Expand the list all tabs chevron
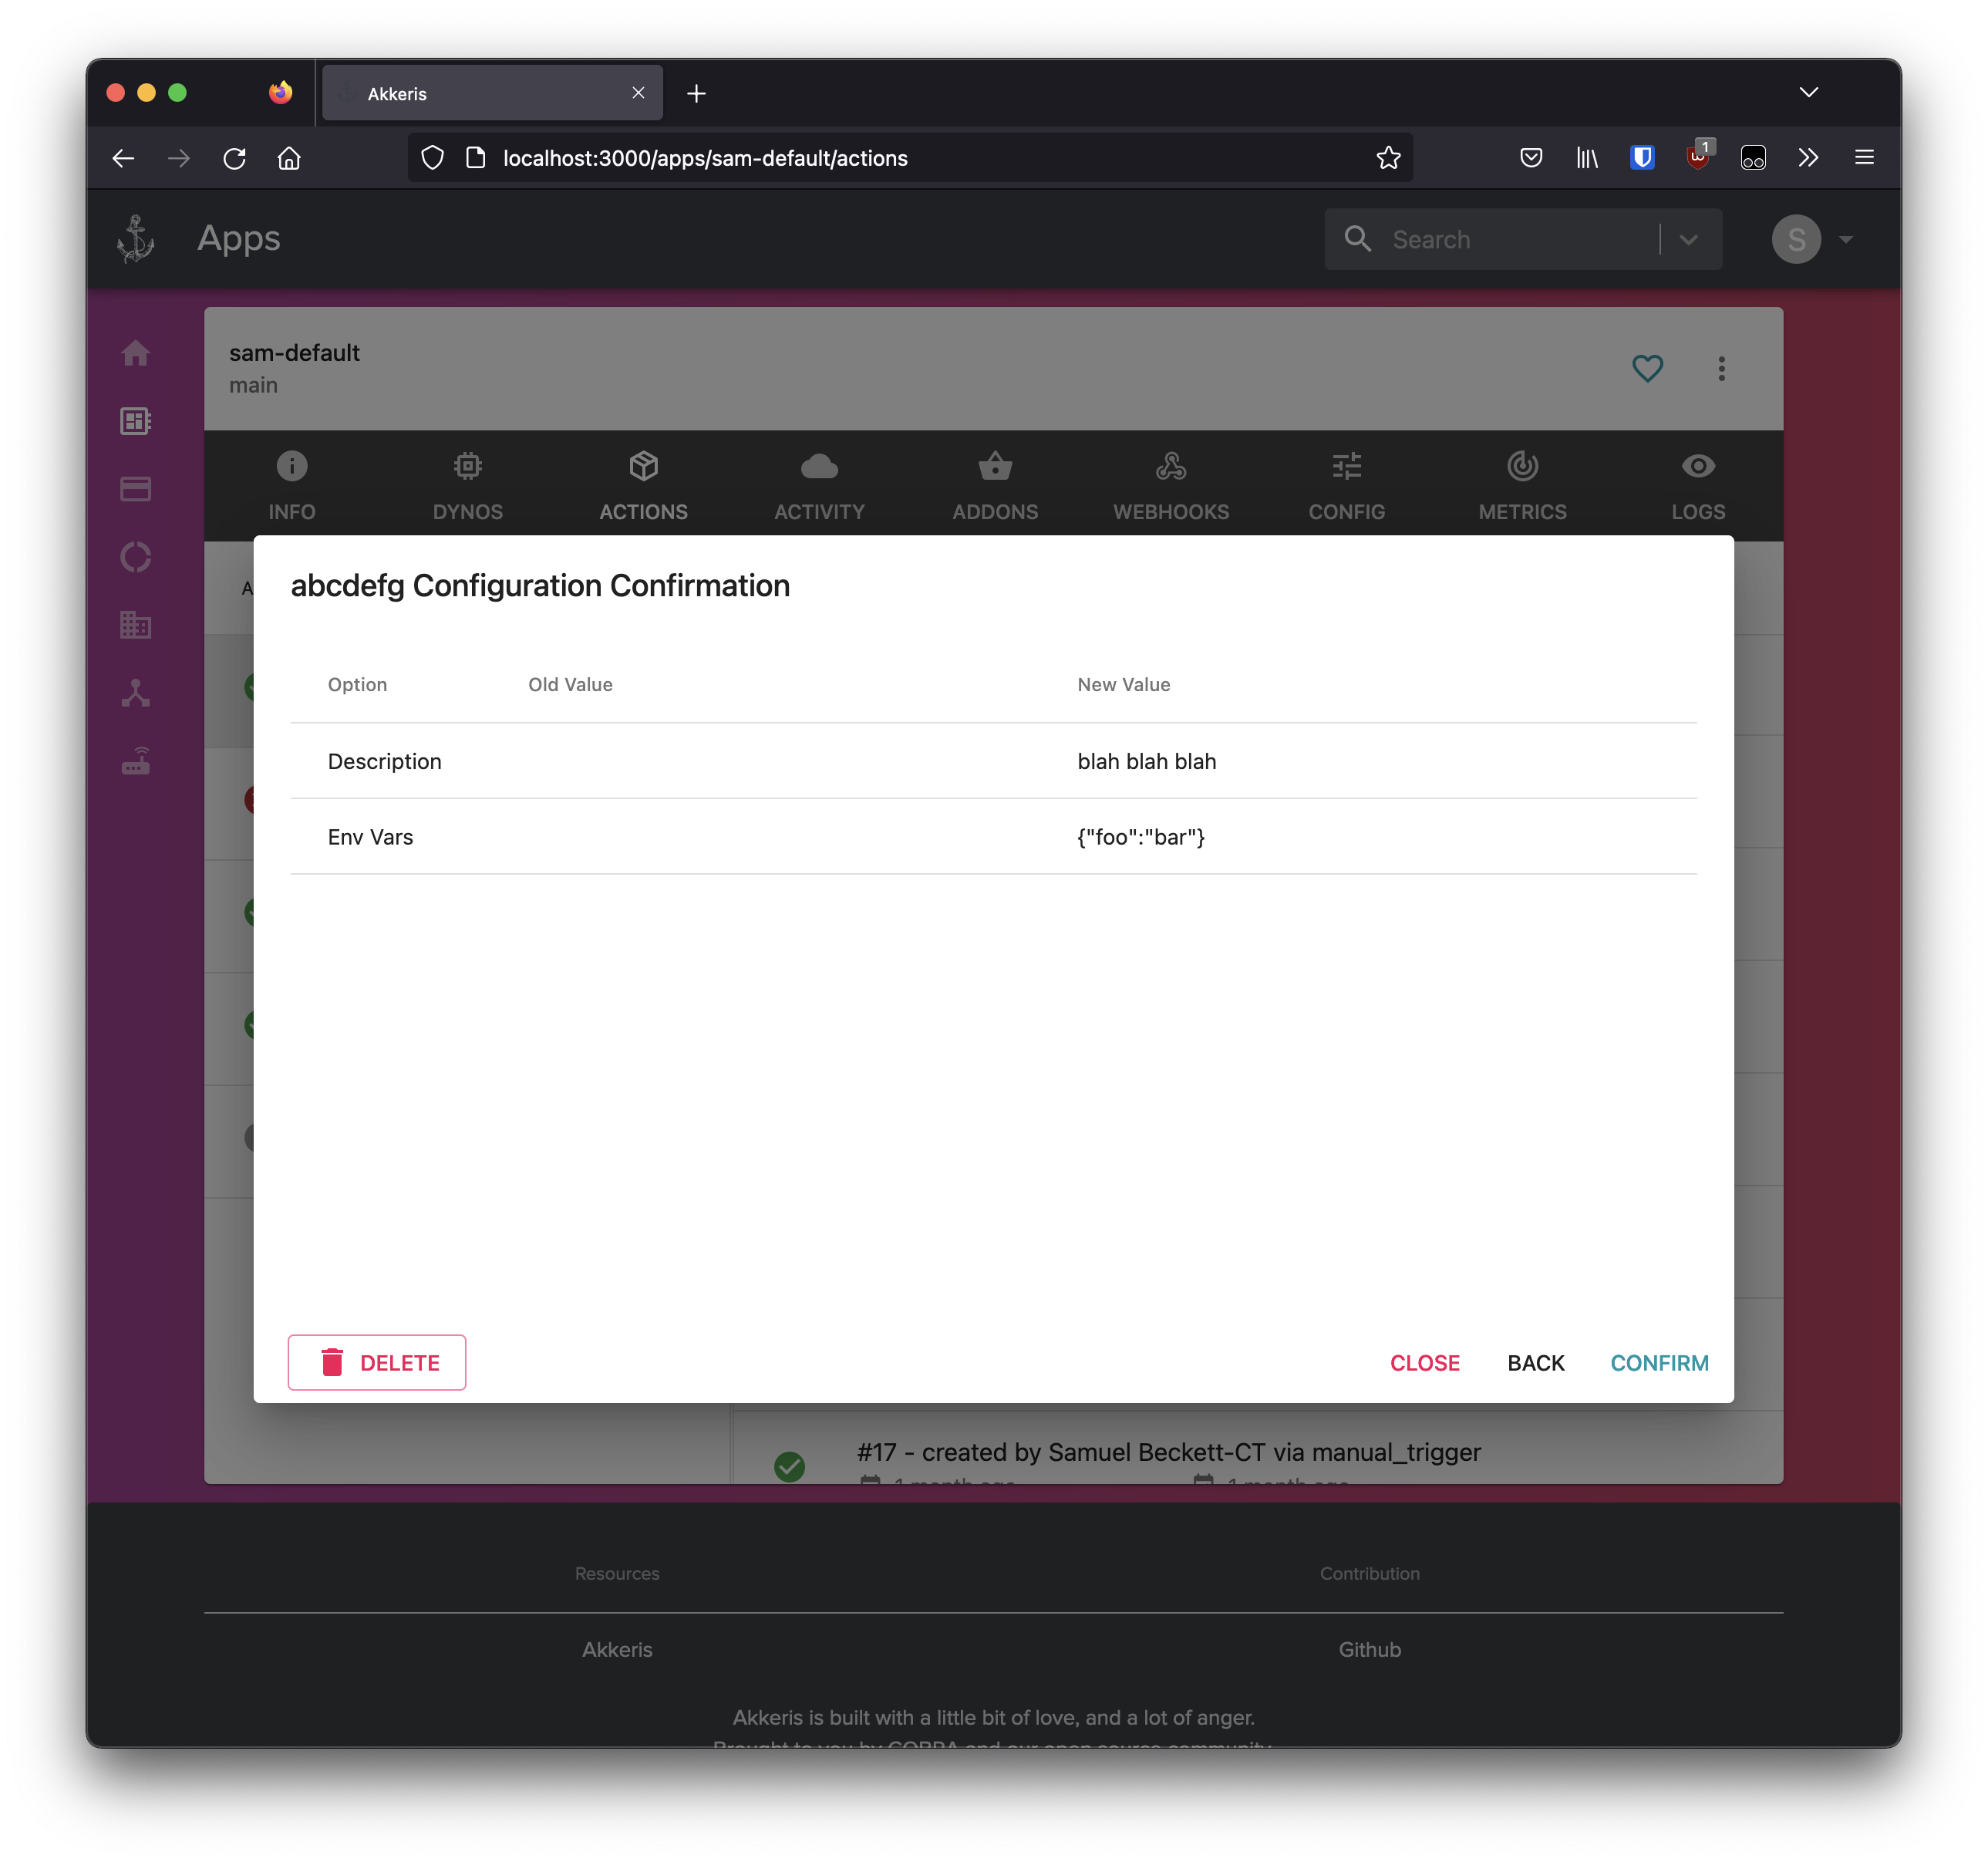This screenshot has width=1988, height=1862. (1808, 92)
